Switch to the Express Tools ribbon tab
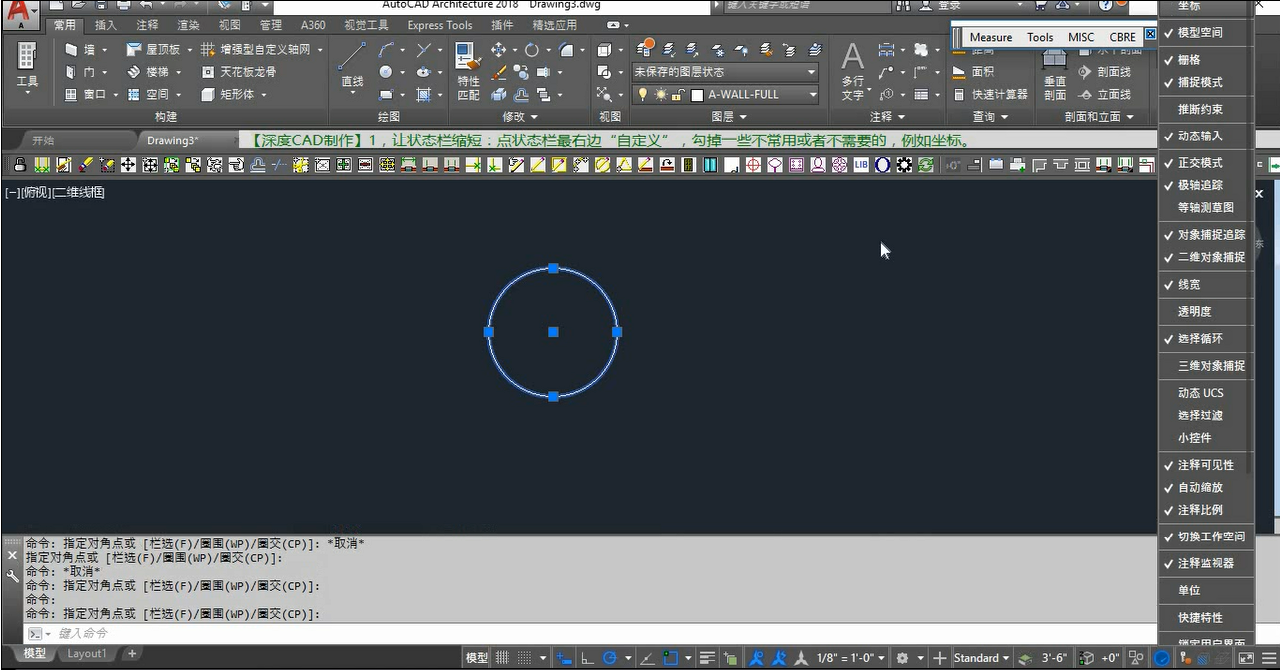 [440, 25]
